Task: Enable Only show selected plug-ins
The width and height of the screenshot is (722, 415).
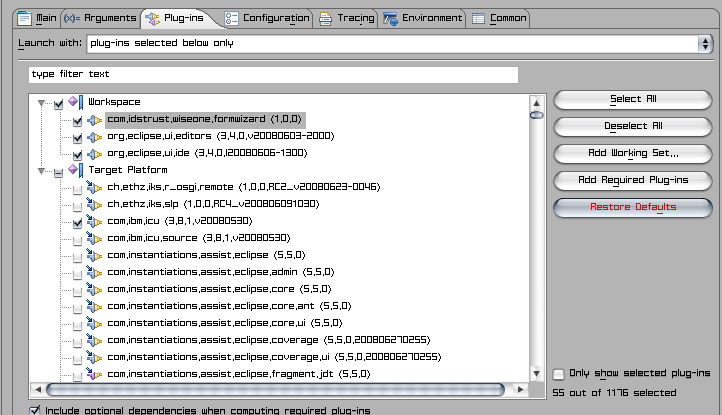Action: click(559, 374)
